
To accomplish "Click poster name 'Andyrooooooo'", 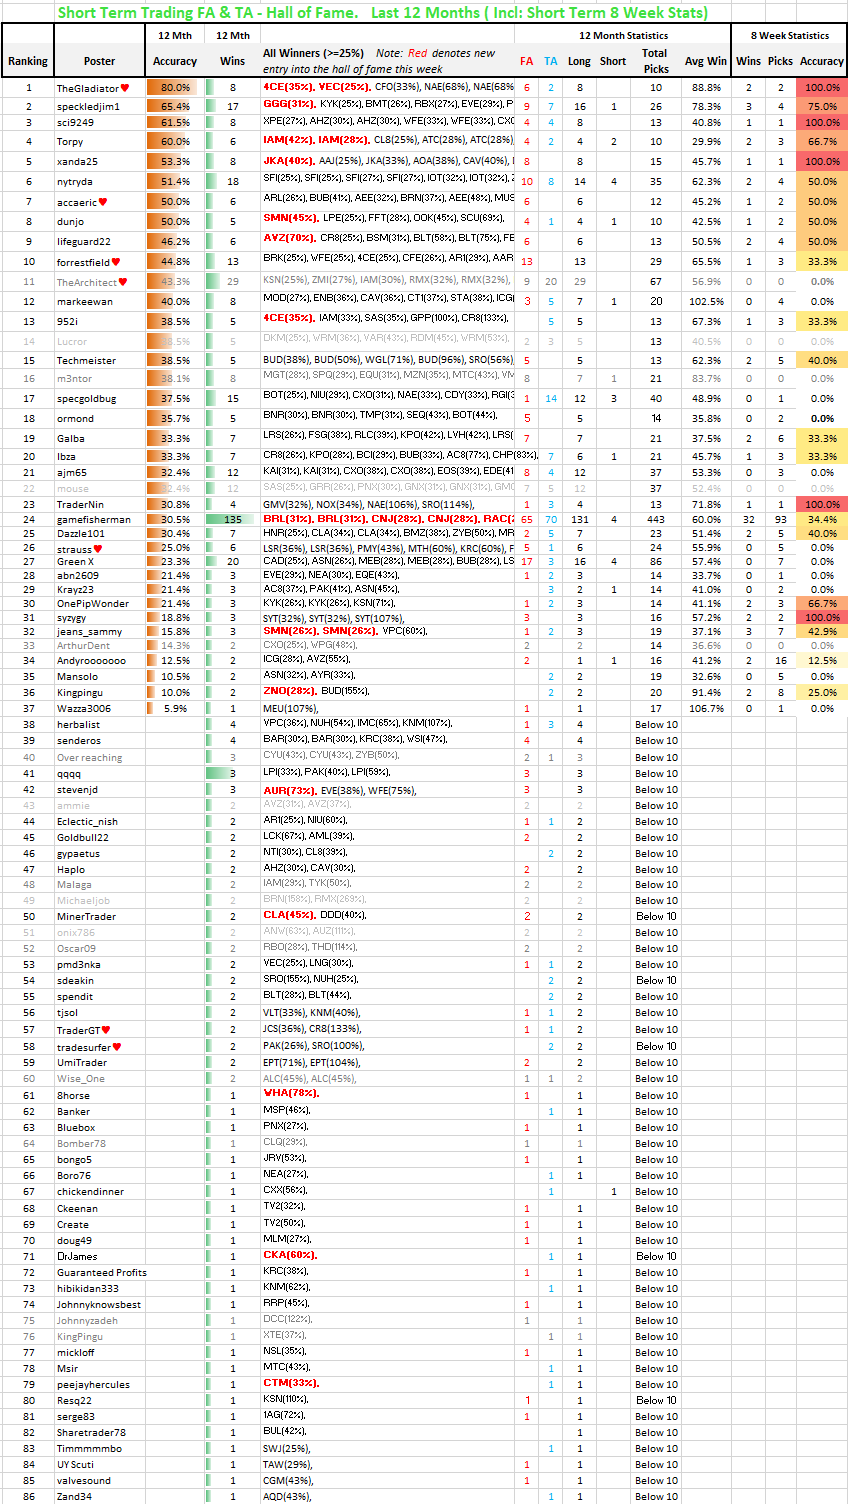I will (x=91, y=661).
